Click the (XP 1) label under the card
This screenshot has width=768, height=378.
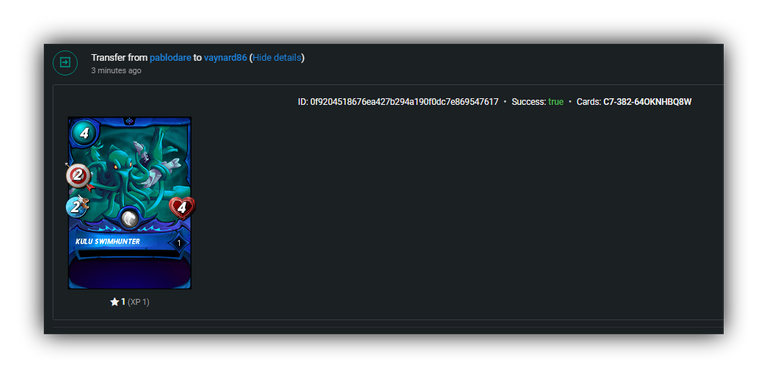coord(139,302)
